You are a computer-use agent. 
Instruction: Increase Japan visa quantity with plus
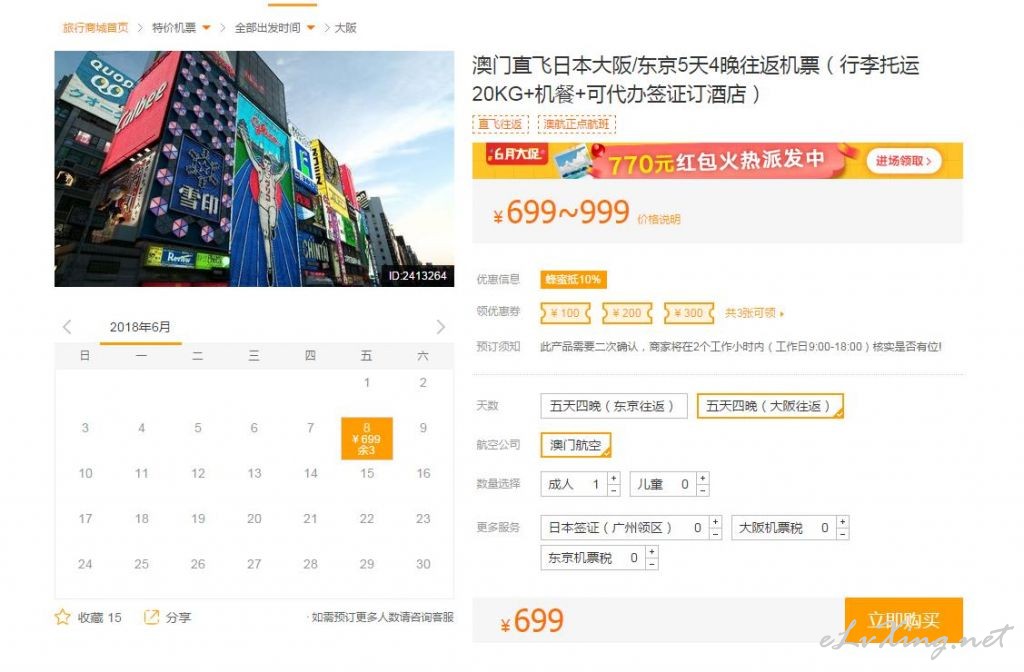click(x=716, y=522)
